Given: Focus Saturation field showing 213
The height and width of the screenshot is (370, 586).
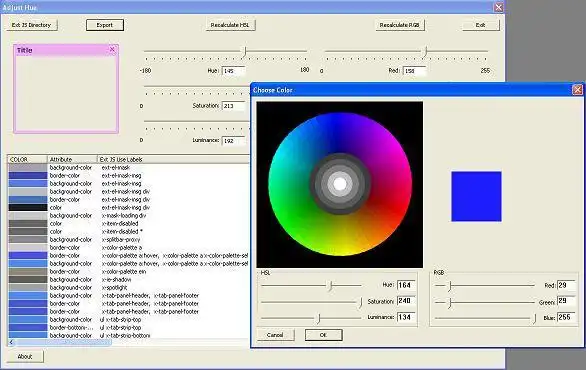Looking at the screenshot, I should pos(233,106).
